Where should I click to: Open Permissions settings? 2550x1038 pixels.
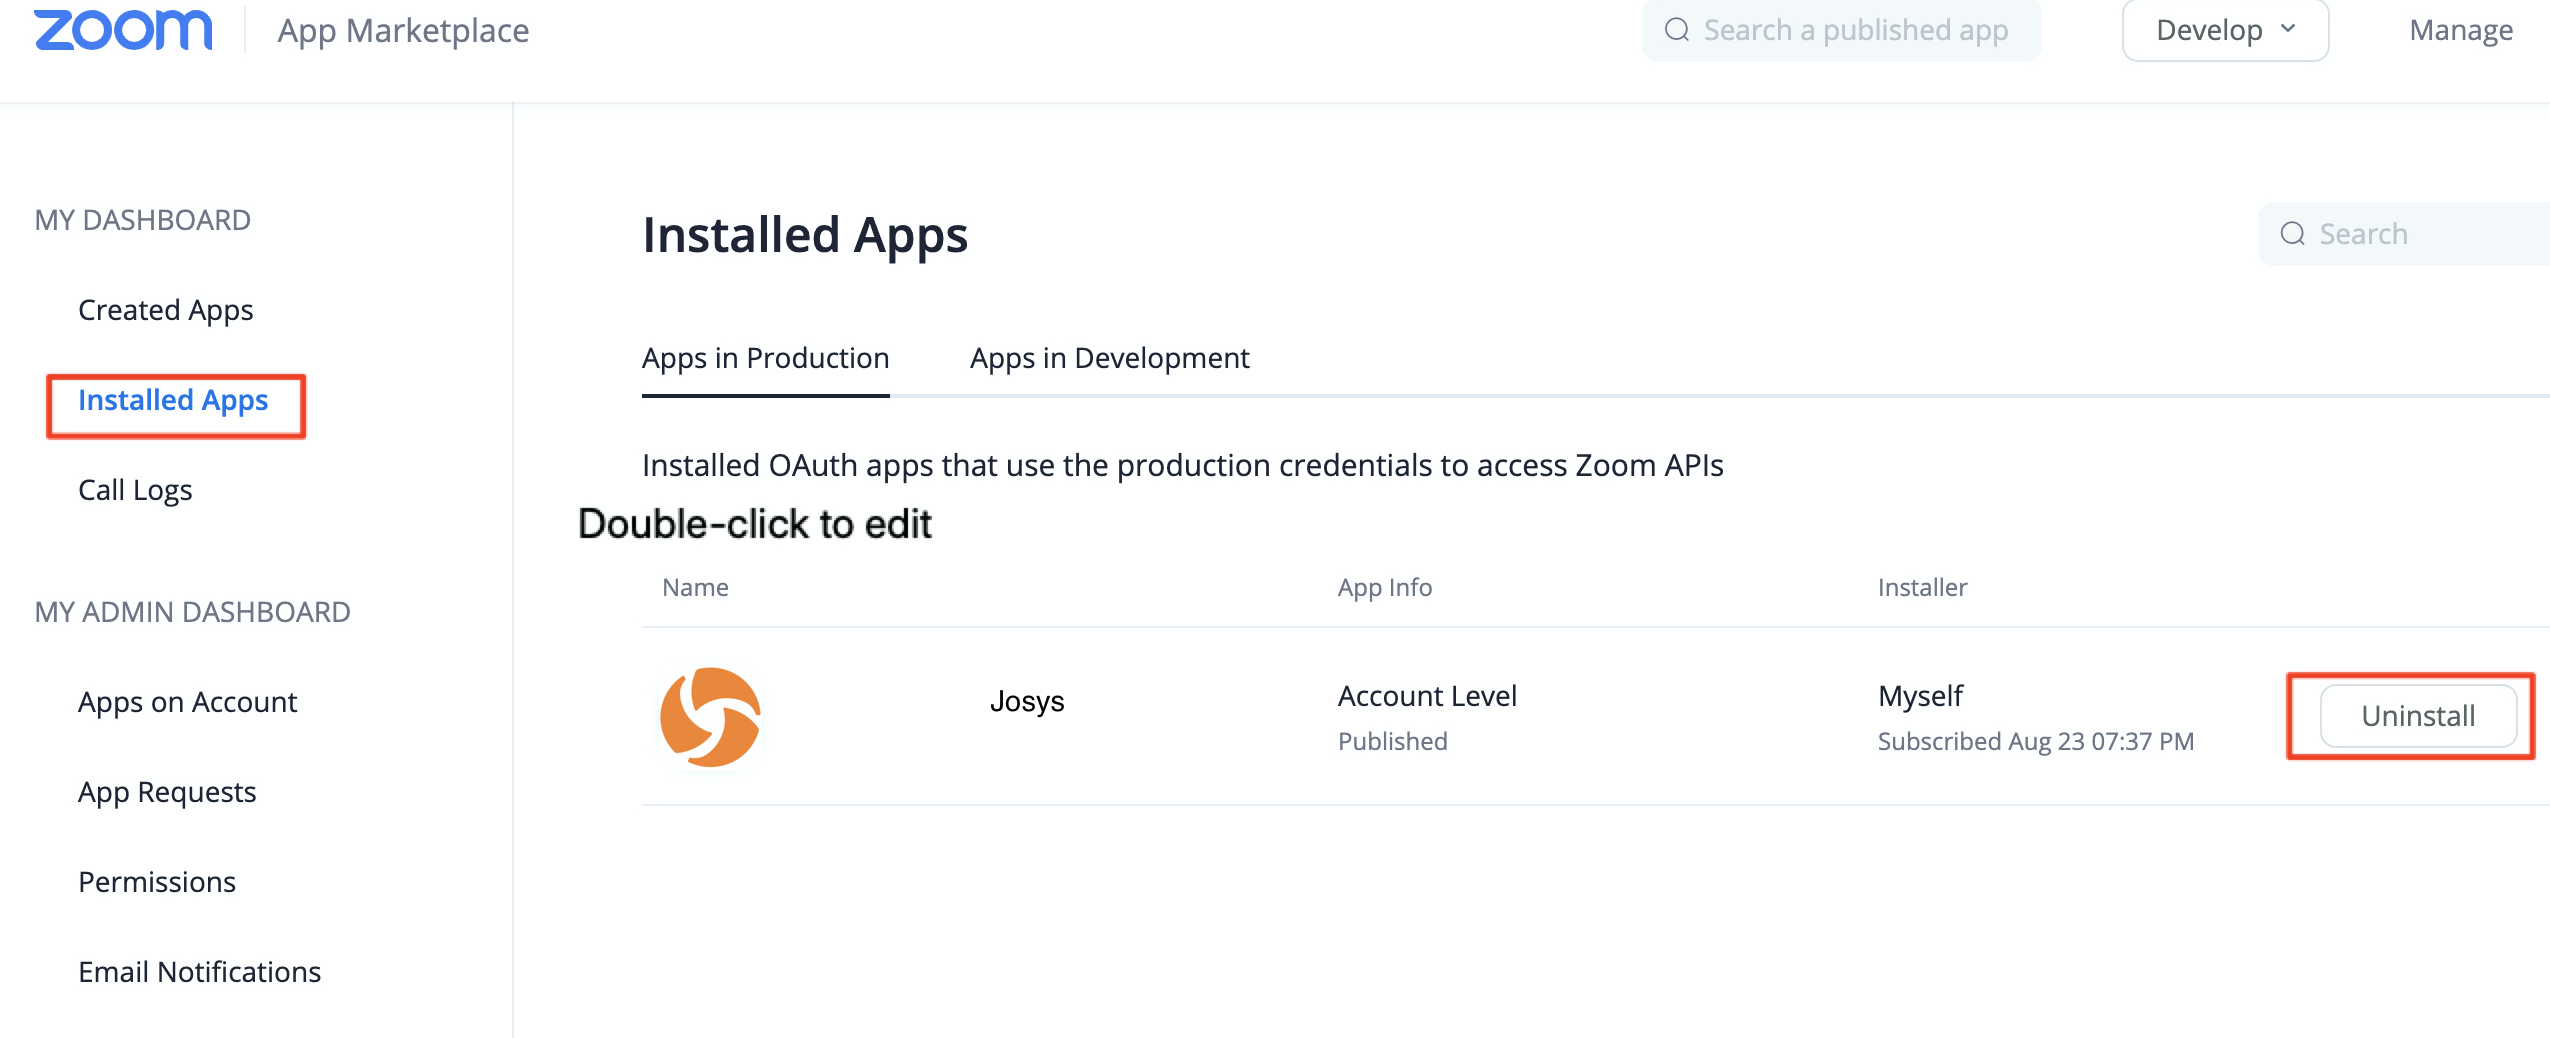(157, 882)
